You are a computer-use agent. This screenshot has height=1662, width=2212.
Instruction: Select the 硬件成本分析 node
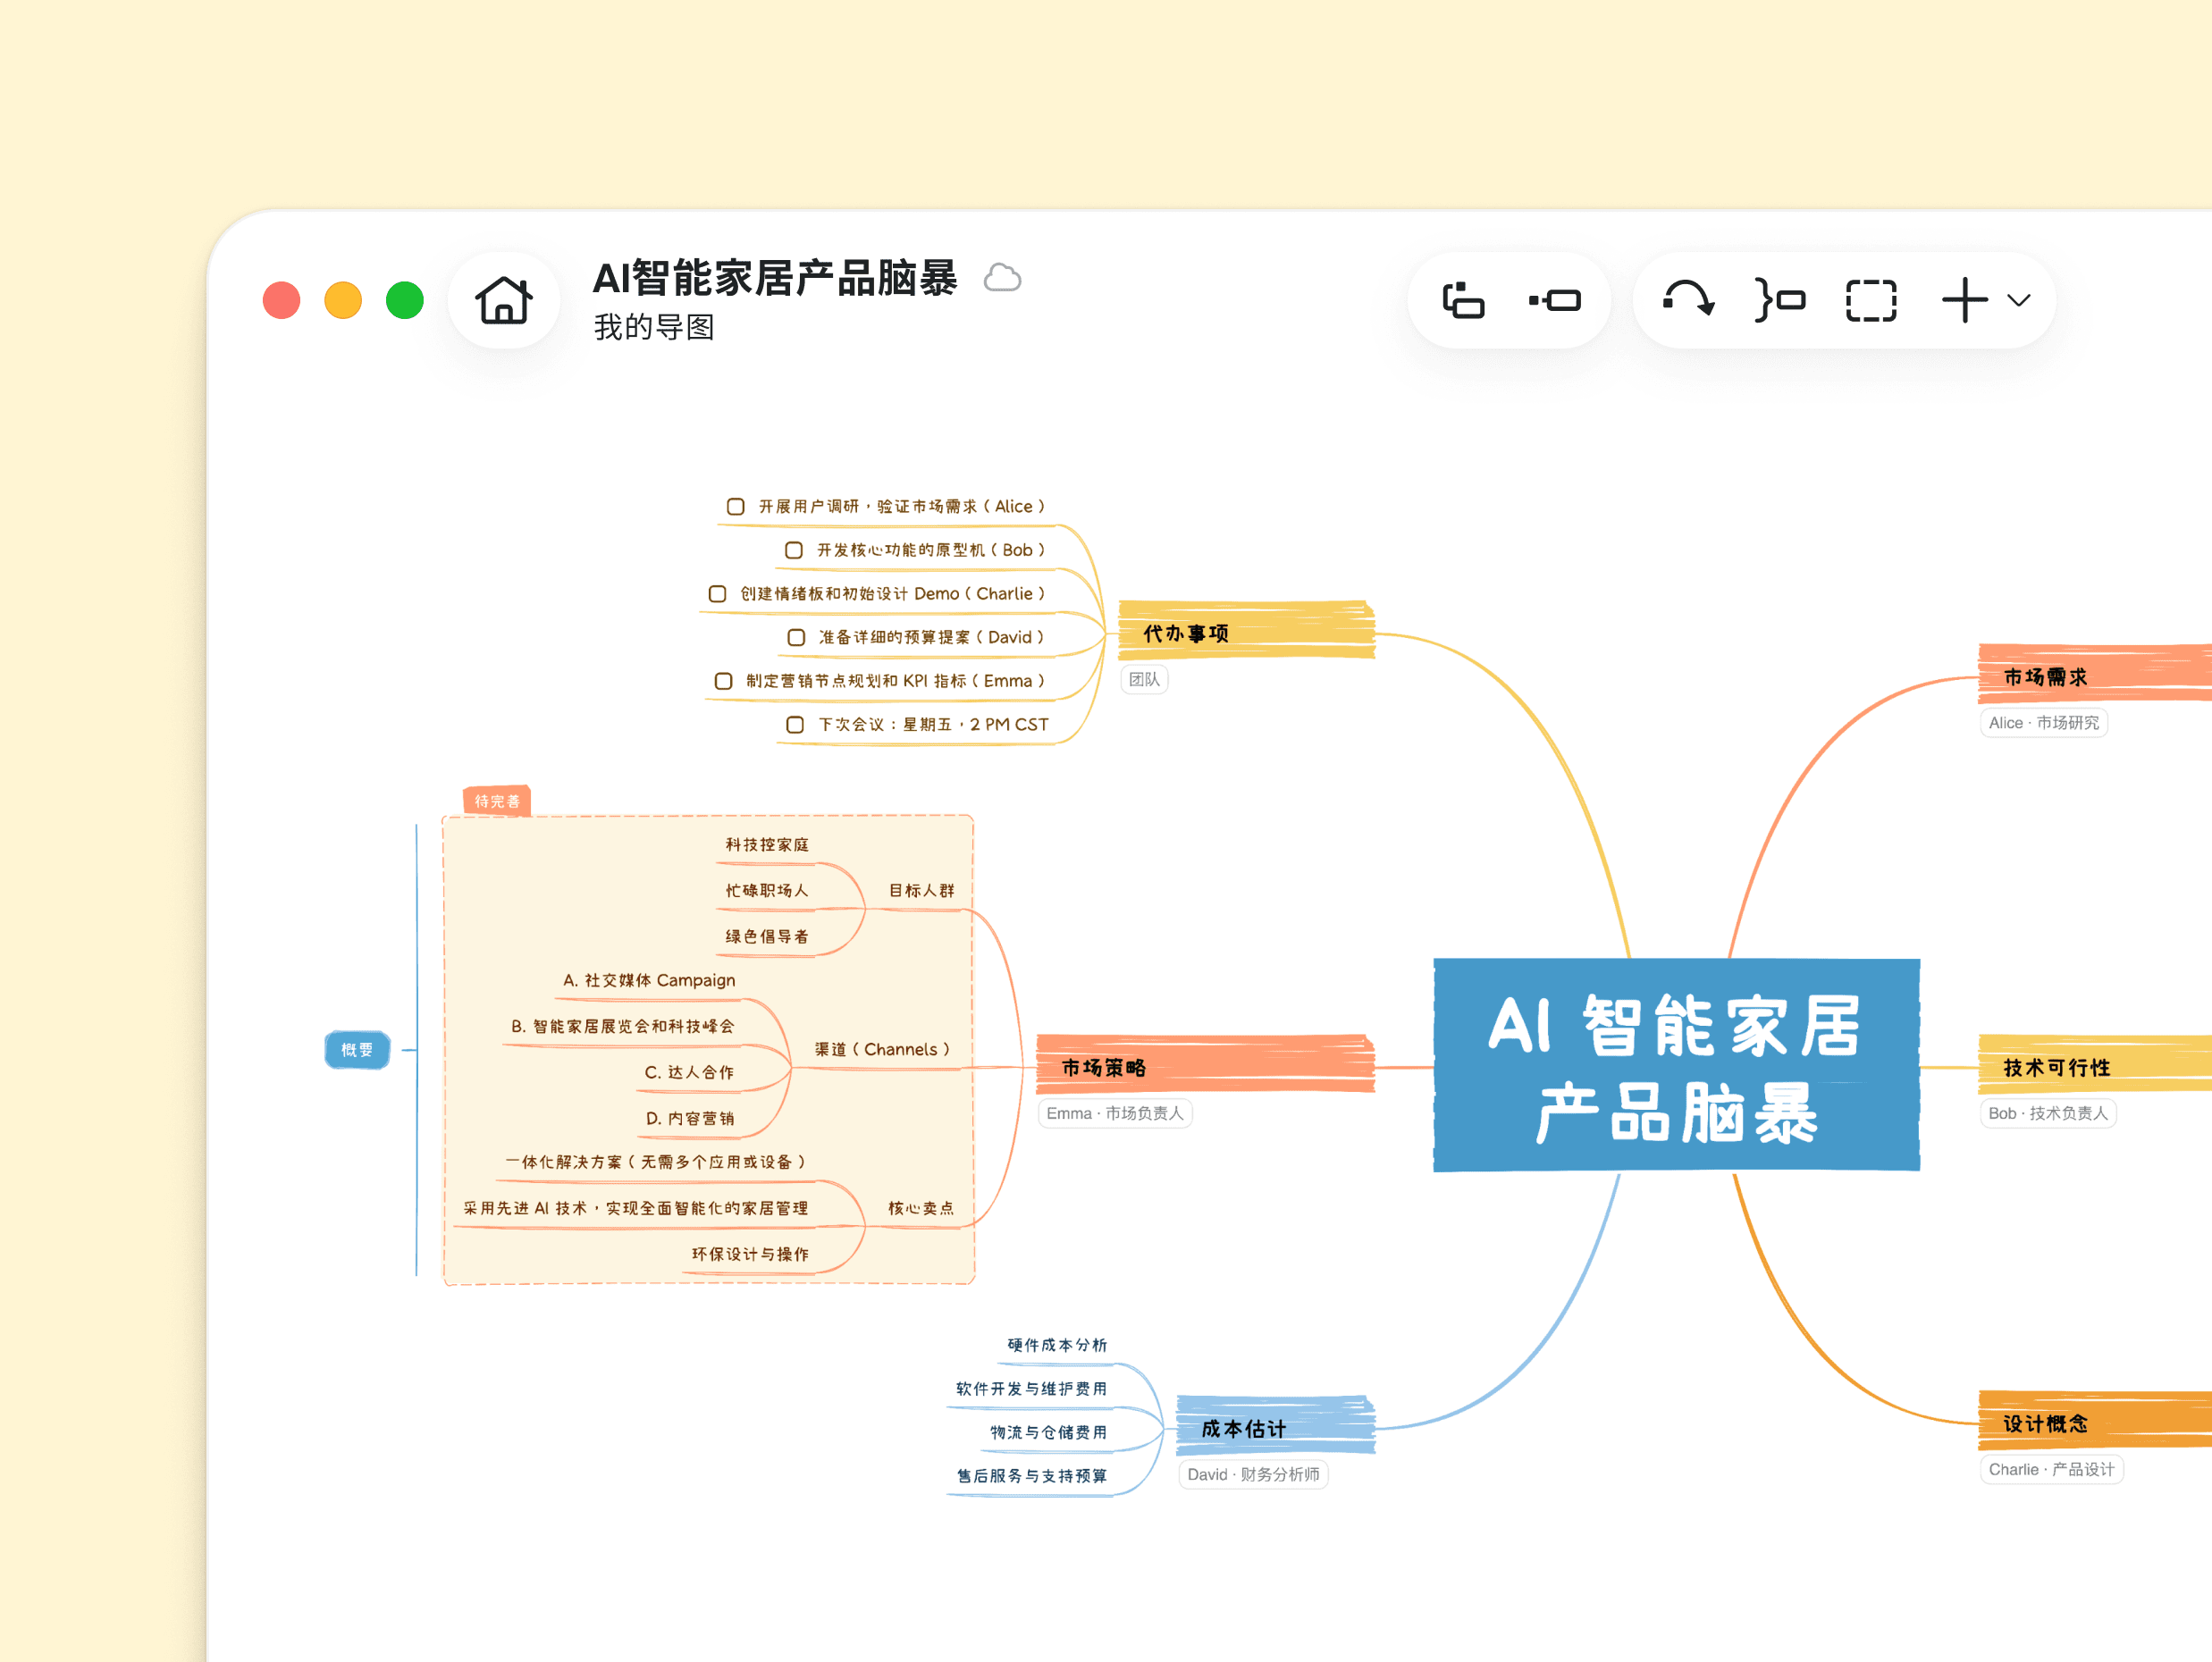pos(1057,1345)
